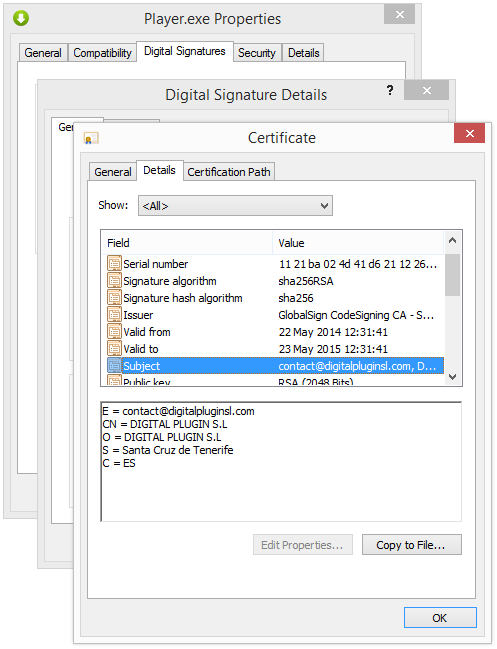Open Security tab in Player.exe Properties
This screenshot has height=649, width=497.
(x=257, y=53)
